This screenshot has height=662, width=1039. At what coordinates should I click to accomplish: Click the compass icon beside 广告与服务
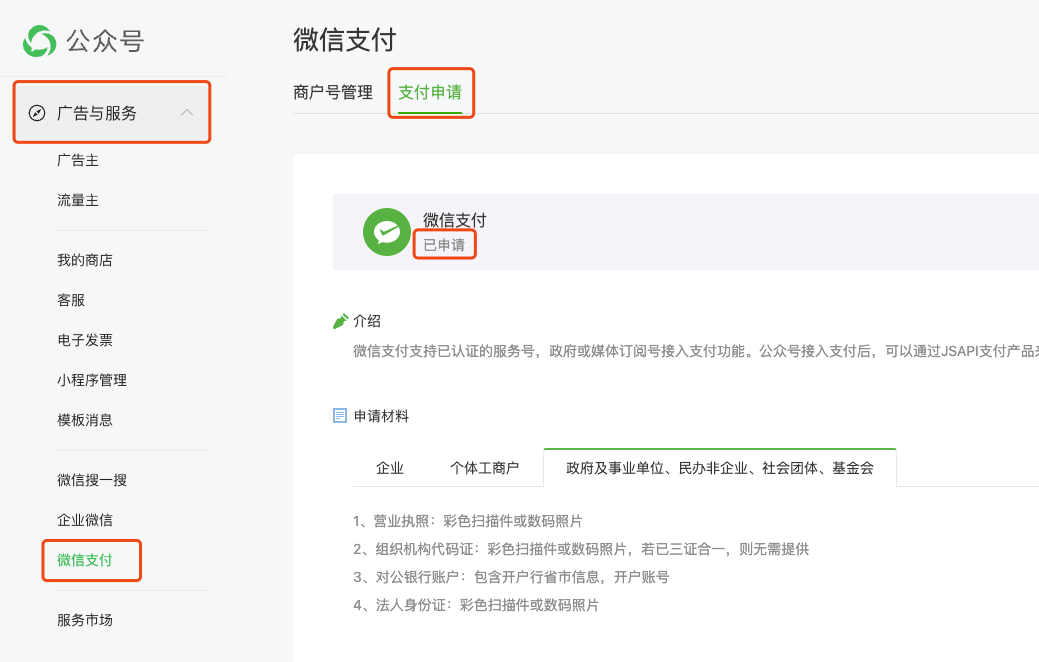pyautogui.click(x=37, y=113)
